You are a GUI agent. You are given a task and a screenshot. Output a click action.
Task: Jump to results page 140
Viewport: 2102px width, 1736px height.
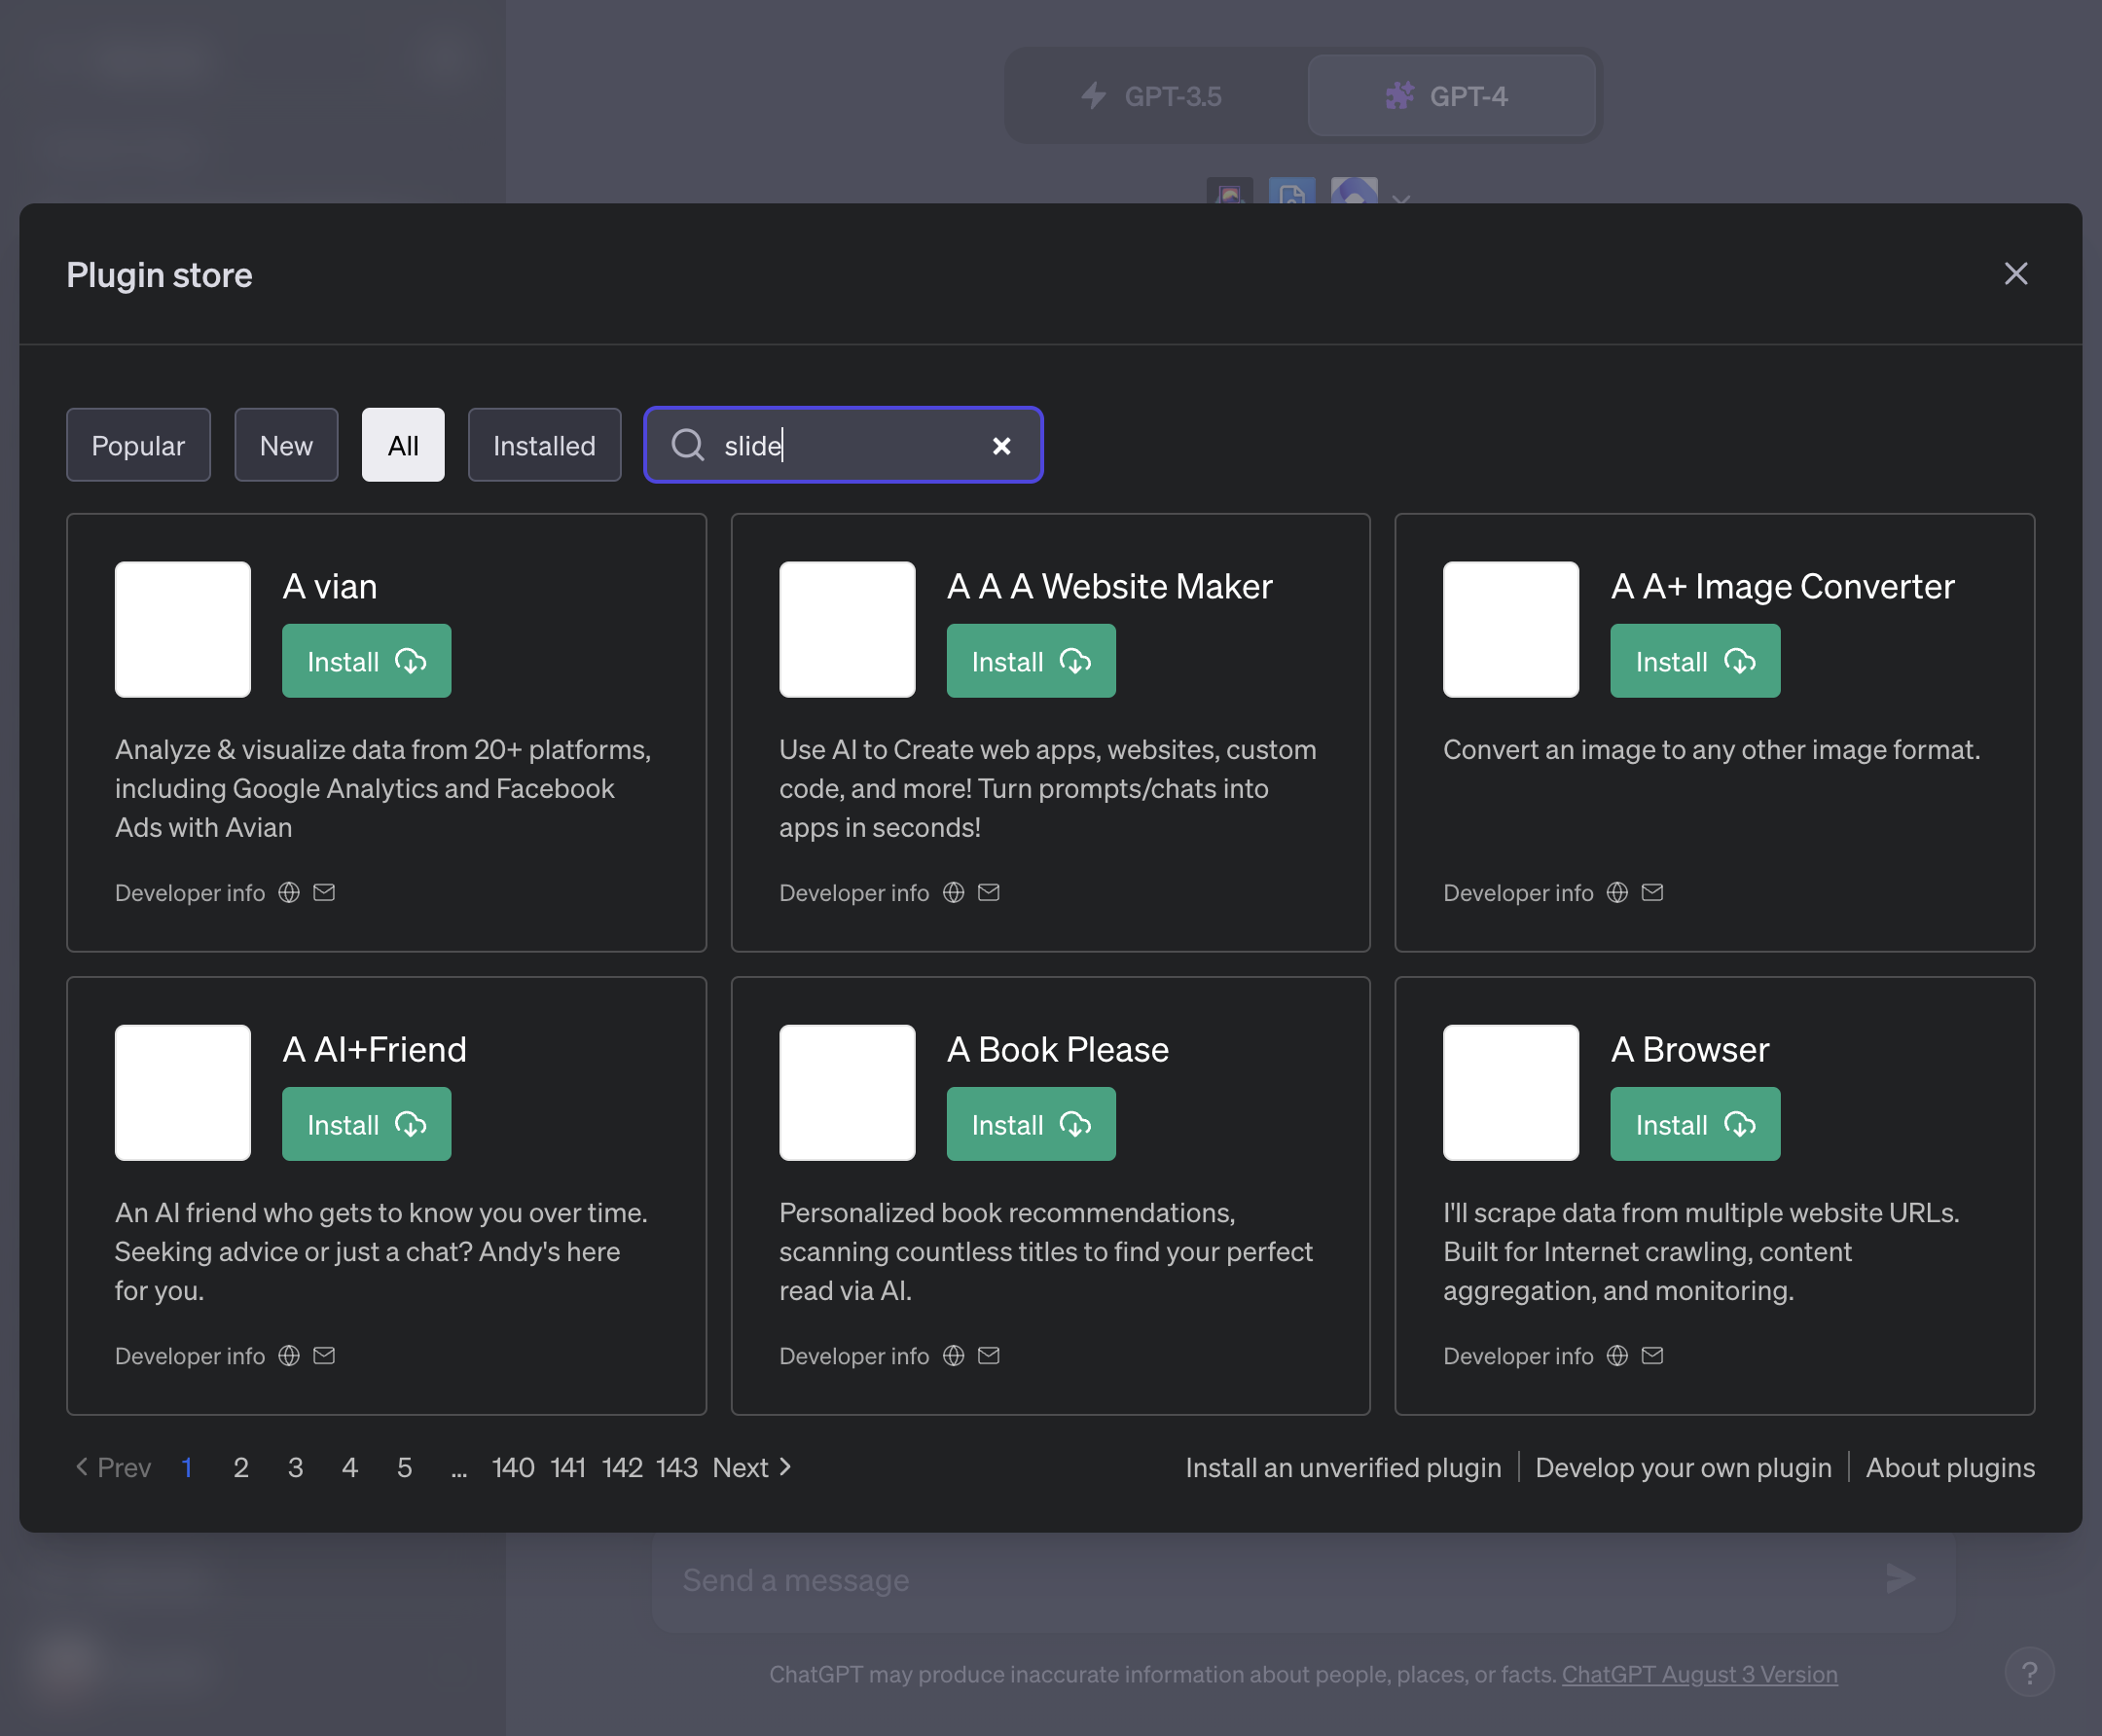[513, 1467]
